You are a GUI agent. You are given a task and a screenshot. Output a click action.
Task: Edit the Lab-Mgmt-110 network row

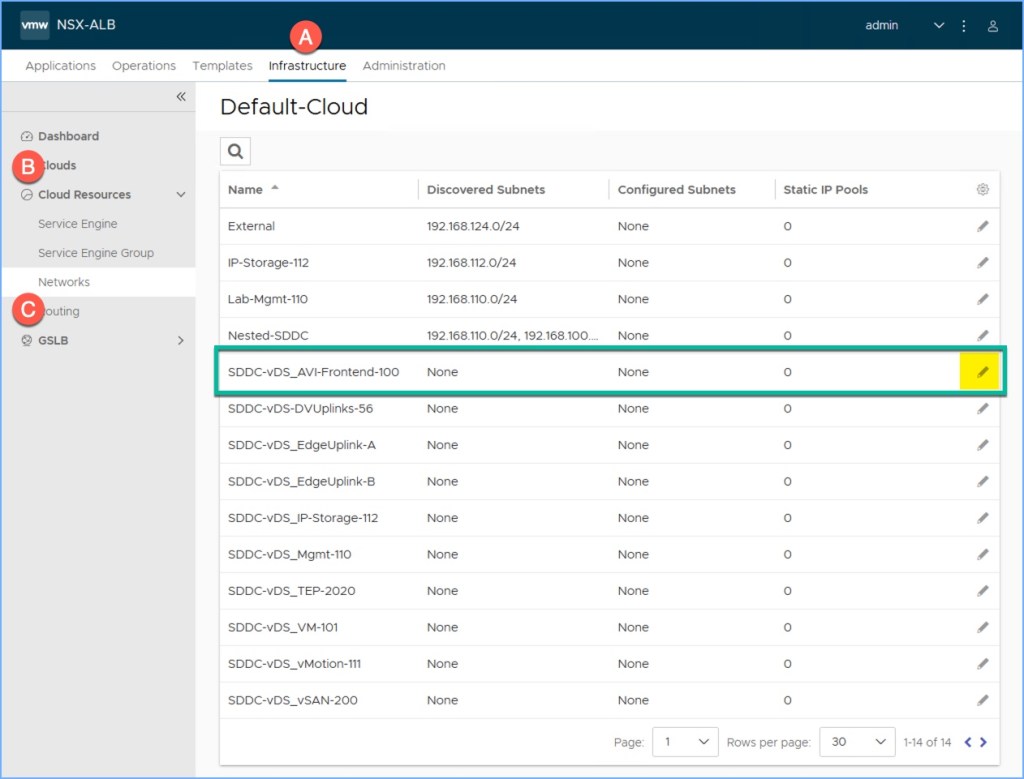(982, 299)
